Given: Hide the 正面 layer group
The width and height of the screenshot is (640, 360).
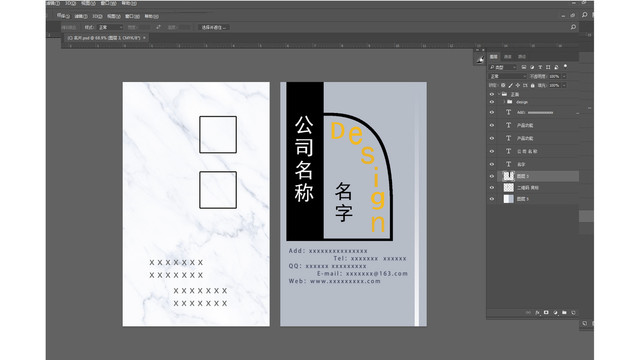Looking at the screenshot, I should point(491,94).
